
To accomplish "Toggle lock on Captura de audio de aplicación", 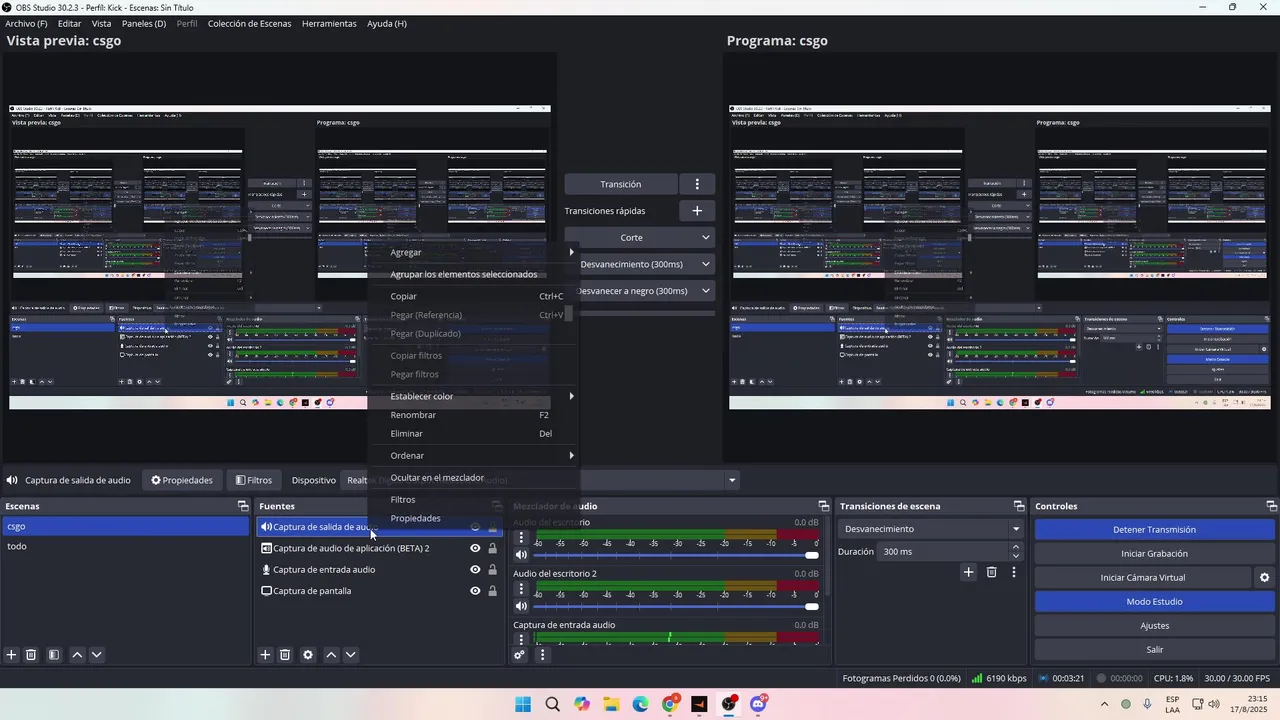I will click(x=492, y=548).
